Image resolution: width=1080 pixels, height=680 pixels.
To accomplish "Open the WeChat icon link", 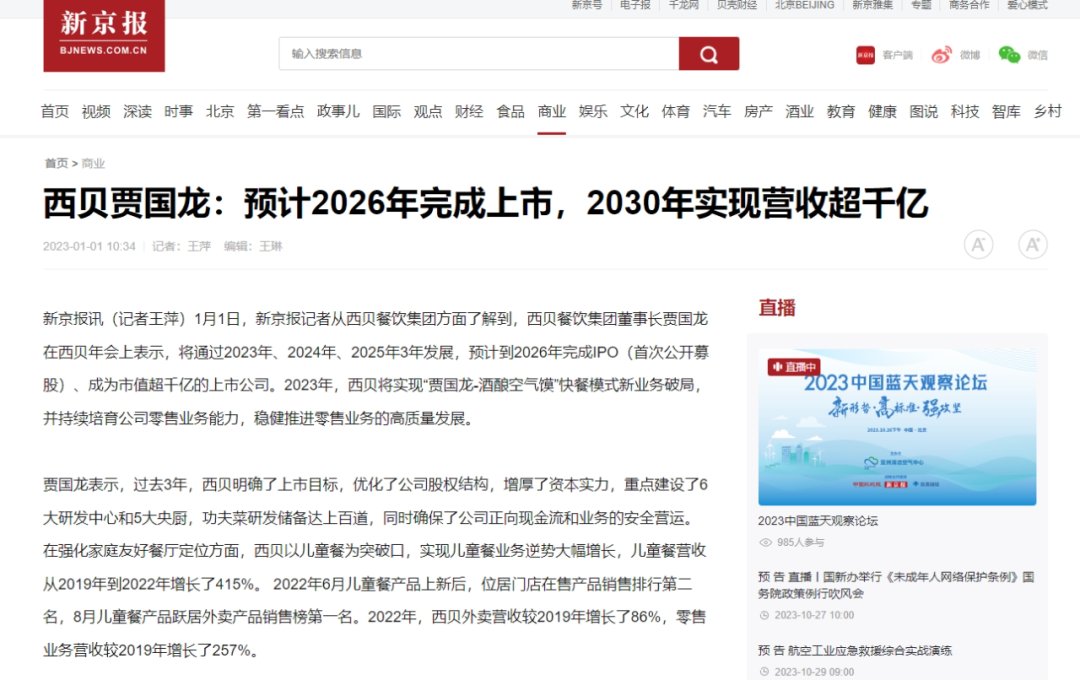I will click(x=1009, y=55).
